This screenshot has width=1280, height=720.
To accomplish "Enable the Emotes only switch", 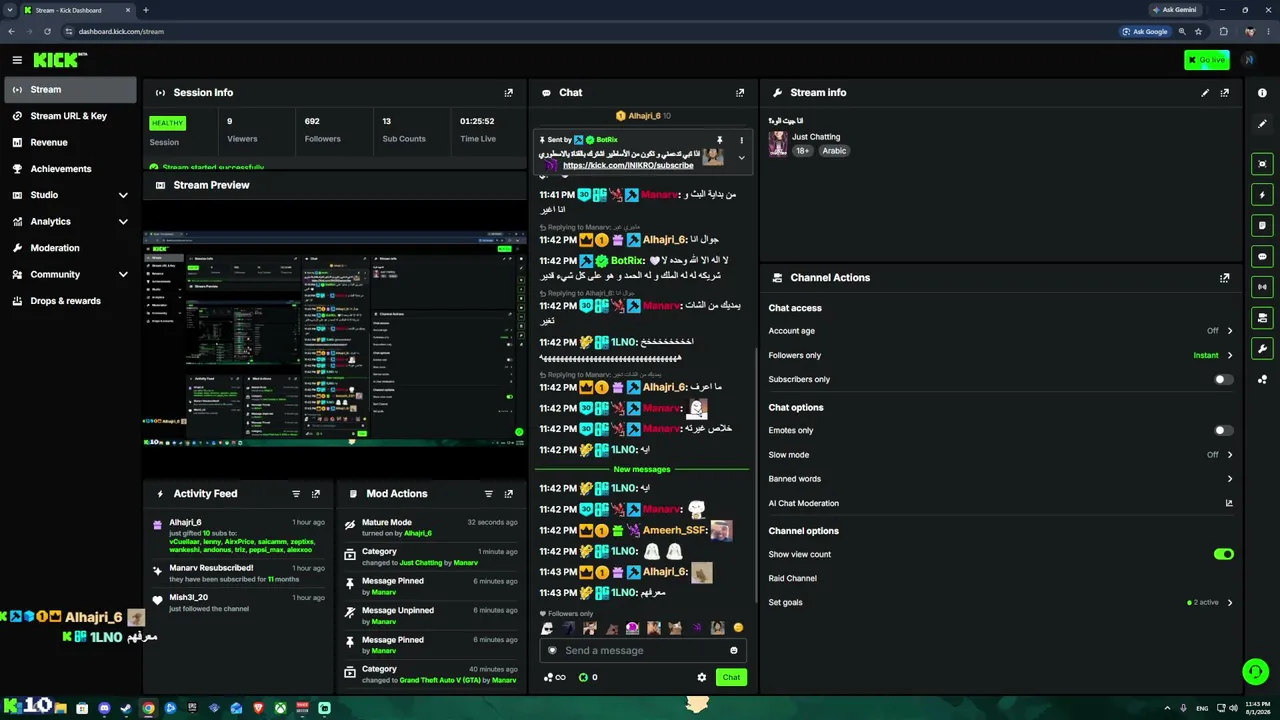I will click(1223, 431).
